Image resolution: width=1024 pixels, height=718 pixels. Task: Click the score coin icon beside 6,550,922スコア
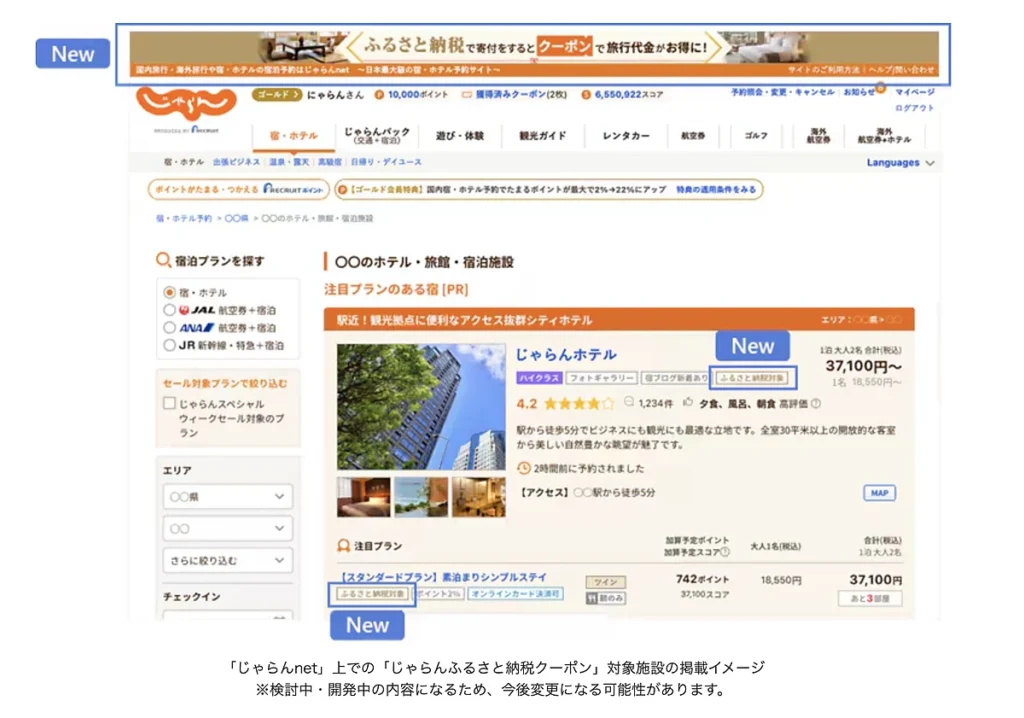tap(586, 95)
